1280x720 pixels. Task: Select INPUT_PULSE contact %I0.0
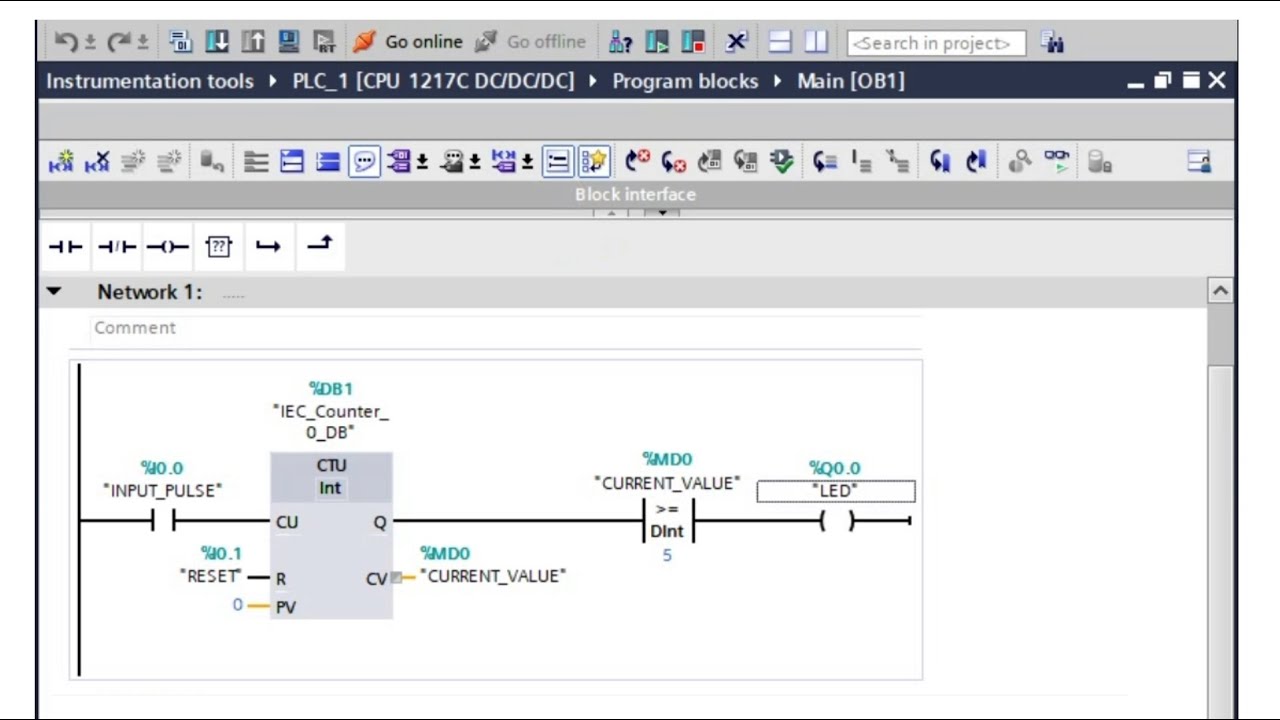pos(162,521)
